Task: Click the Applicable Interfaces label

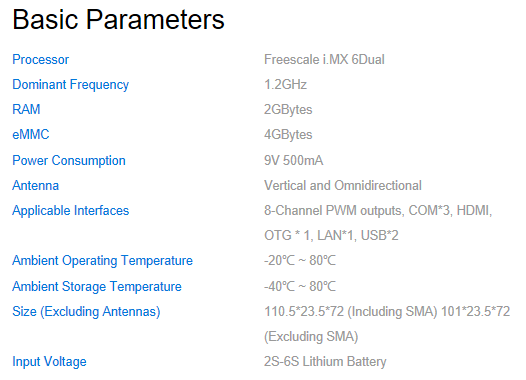Action: coord(70,211)
